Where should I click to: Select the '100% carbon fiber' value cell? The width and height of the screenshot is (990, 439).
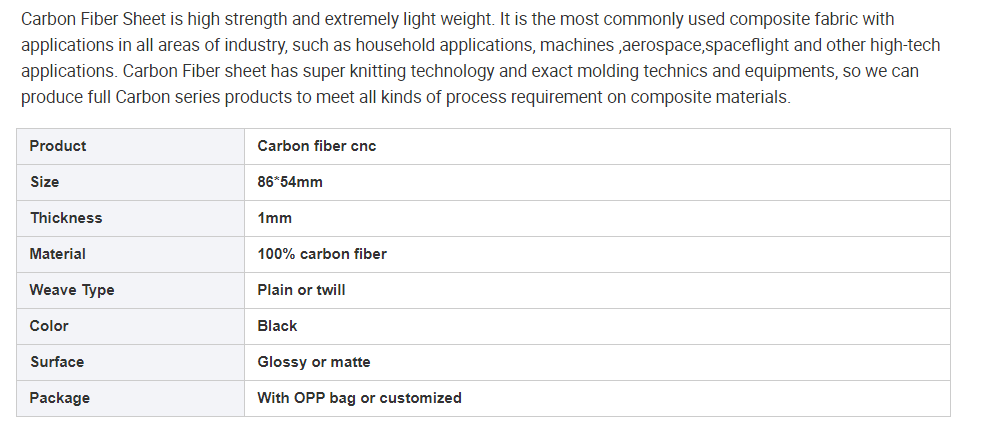point(322,254)
